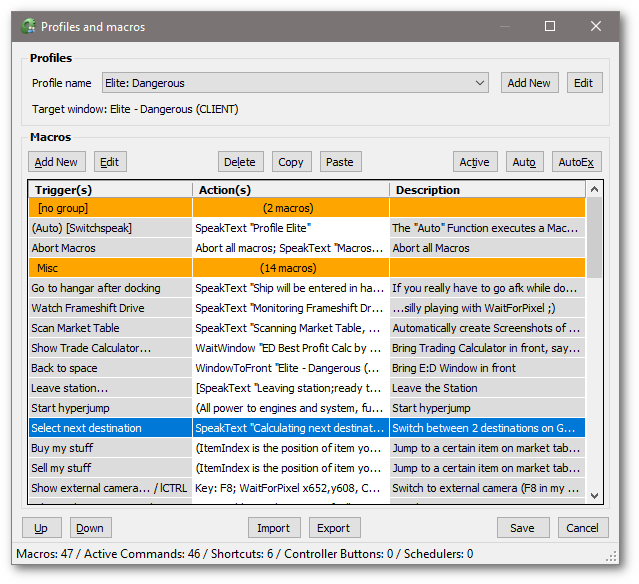Click the Import button
Screen dimensions: 639x584
[x=274, y=528]
